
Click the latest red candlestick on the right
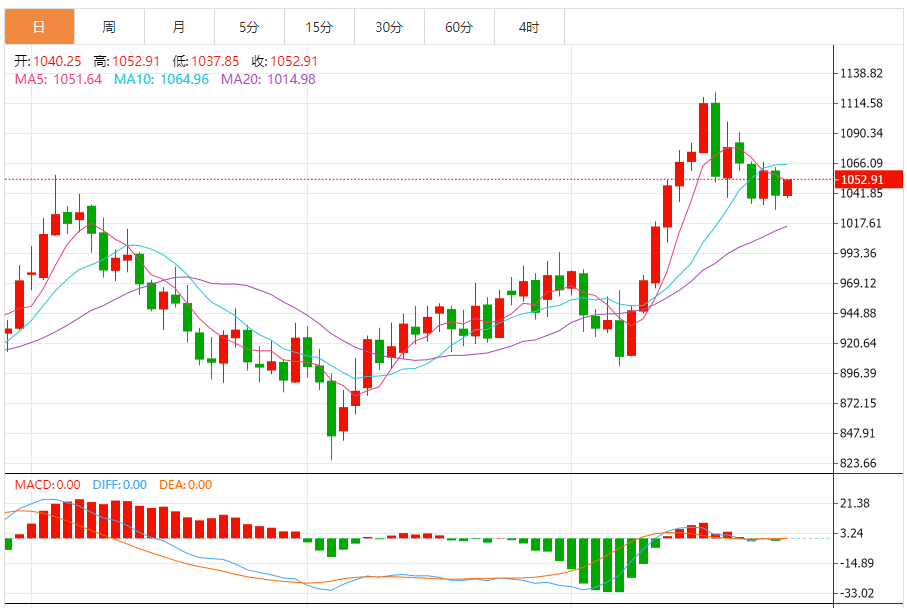[x=787, y=187]
